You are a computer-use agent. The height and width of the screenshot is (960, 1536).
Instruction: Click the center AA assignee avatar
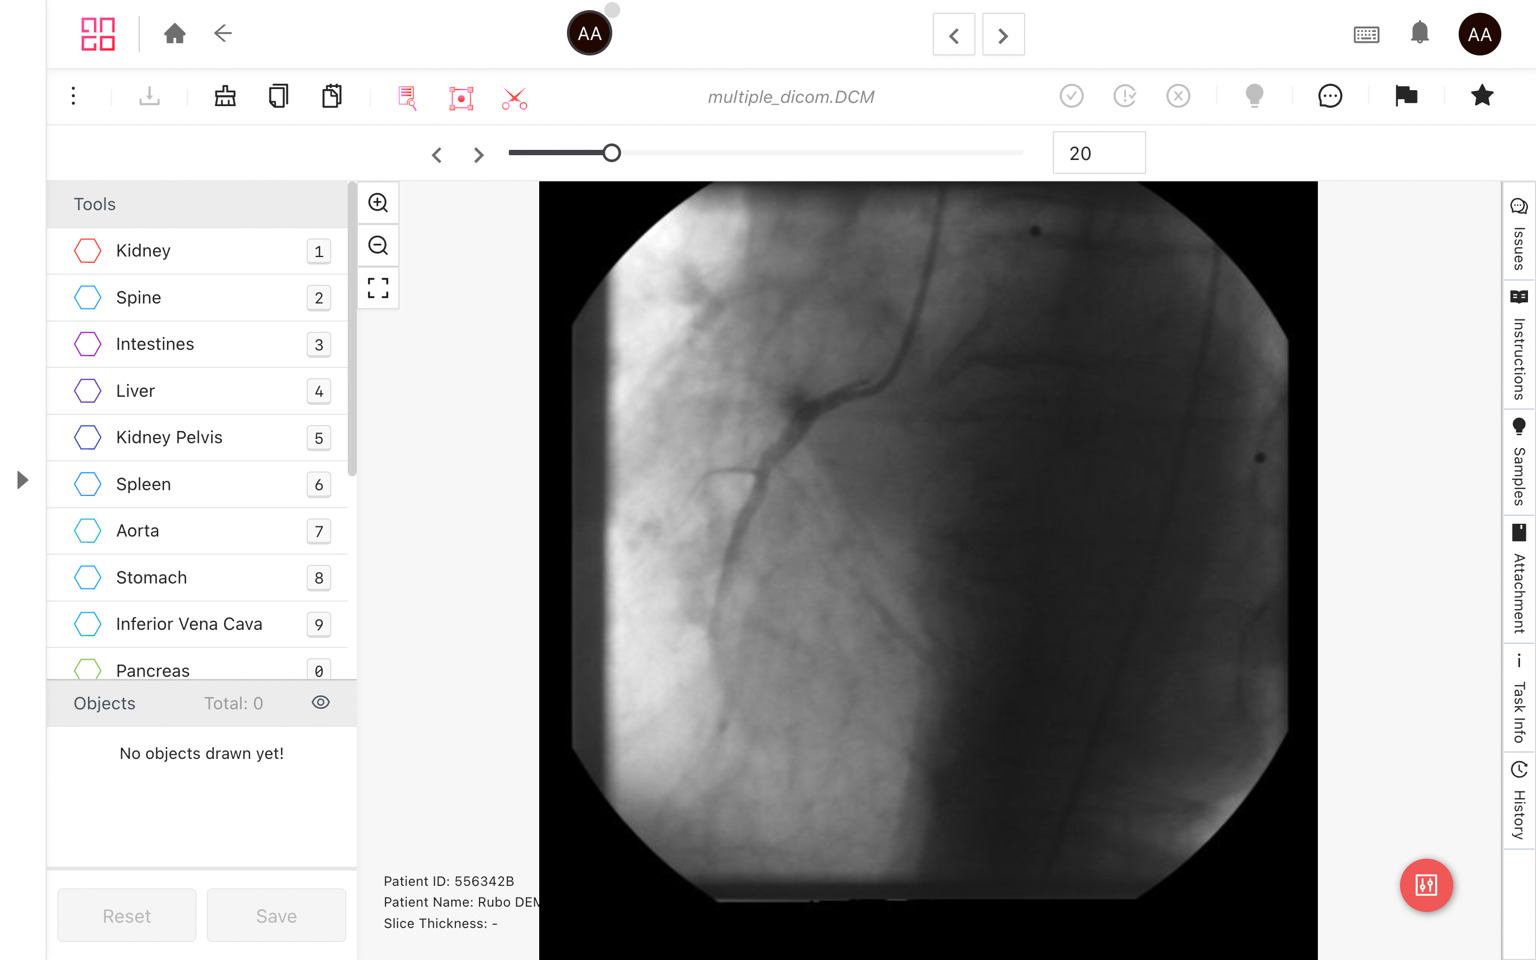click(x=590, y=34)
